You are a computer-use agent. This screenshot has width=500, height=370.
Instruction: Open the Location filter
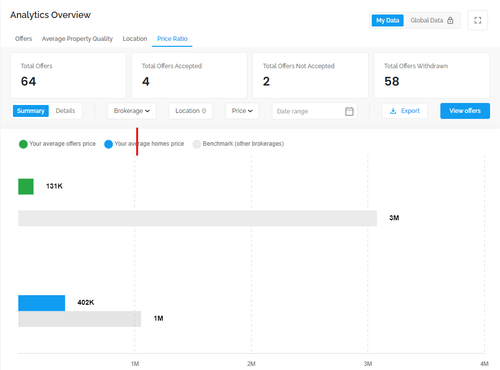tap(191, 111)
